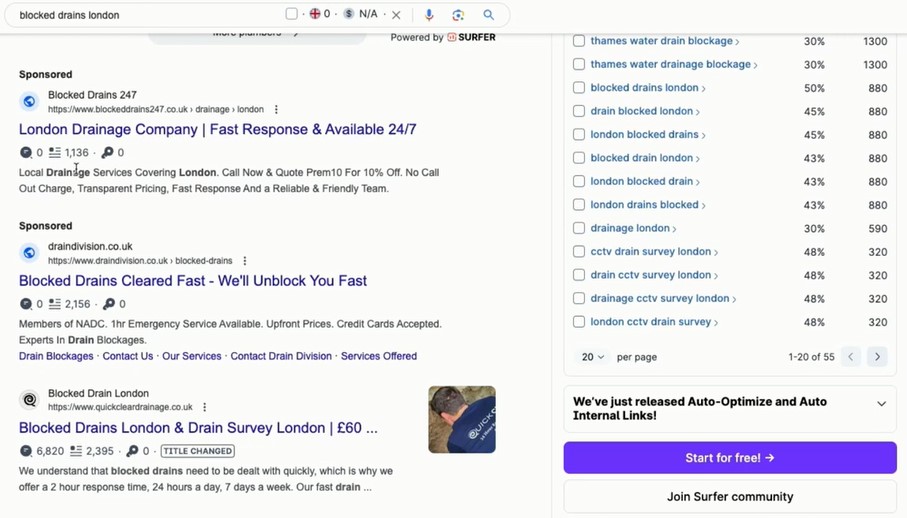Image resolution: width=907 pixels, height=518 pixels.
Task: Go to next page of keywords
Action: (877, 357)
